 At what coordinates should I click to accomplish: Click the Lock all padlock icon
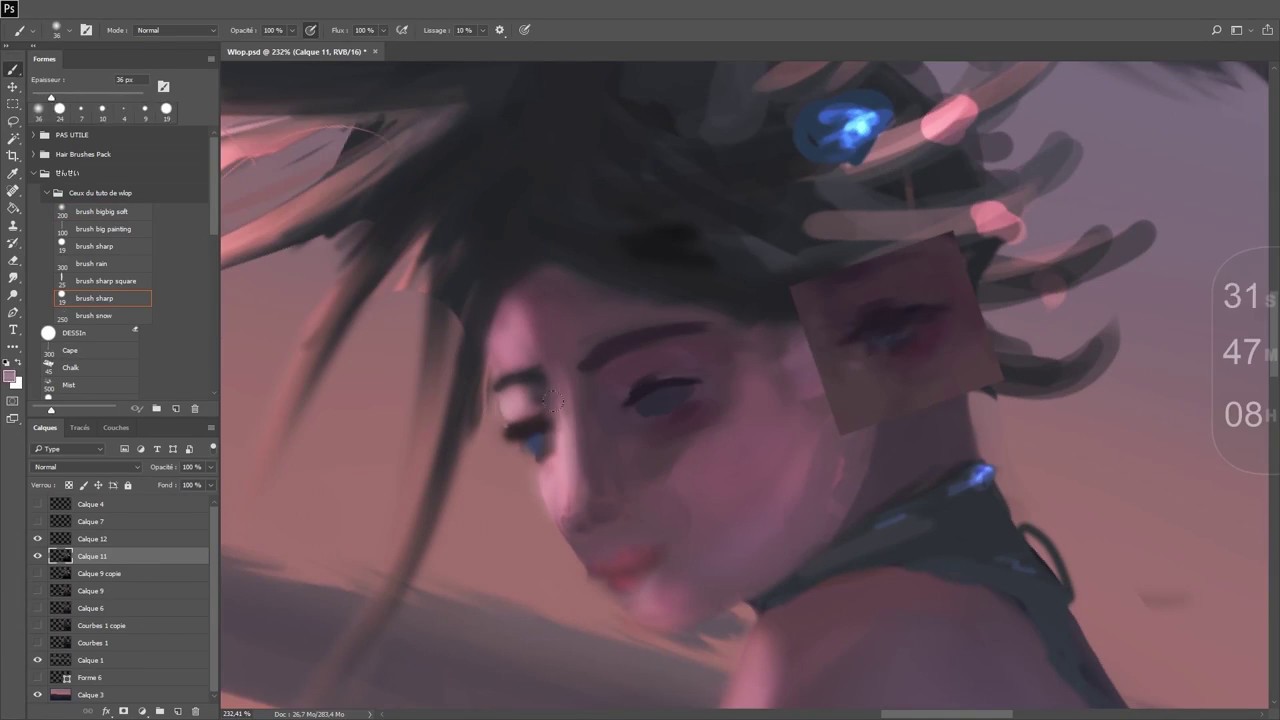point(127,485)
